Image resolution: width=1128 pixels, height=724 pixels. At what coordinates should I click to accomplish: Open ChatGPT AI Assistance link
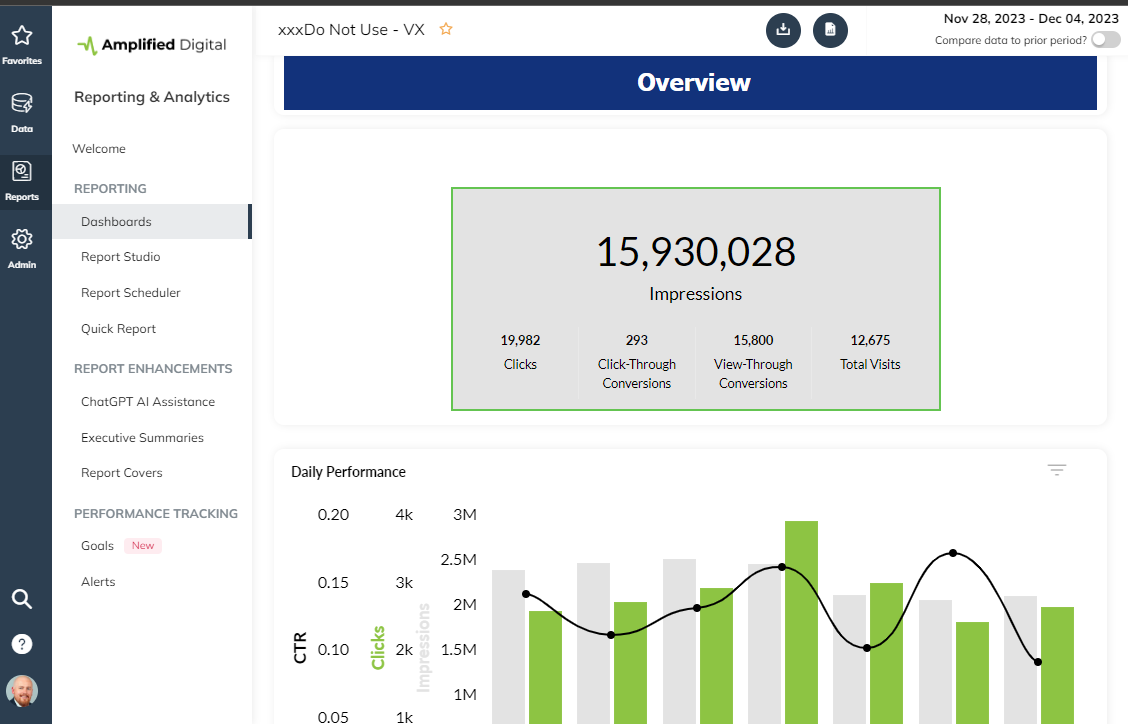(x=147, y=402)
